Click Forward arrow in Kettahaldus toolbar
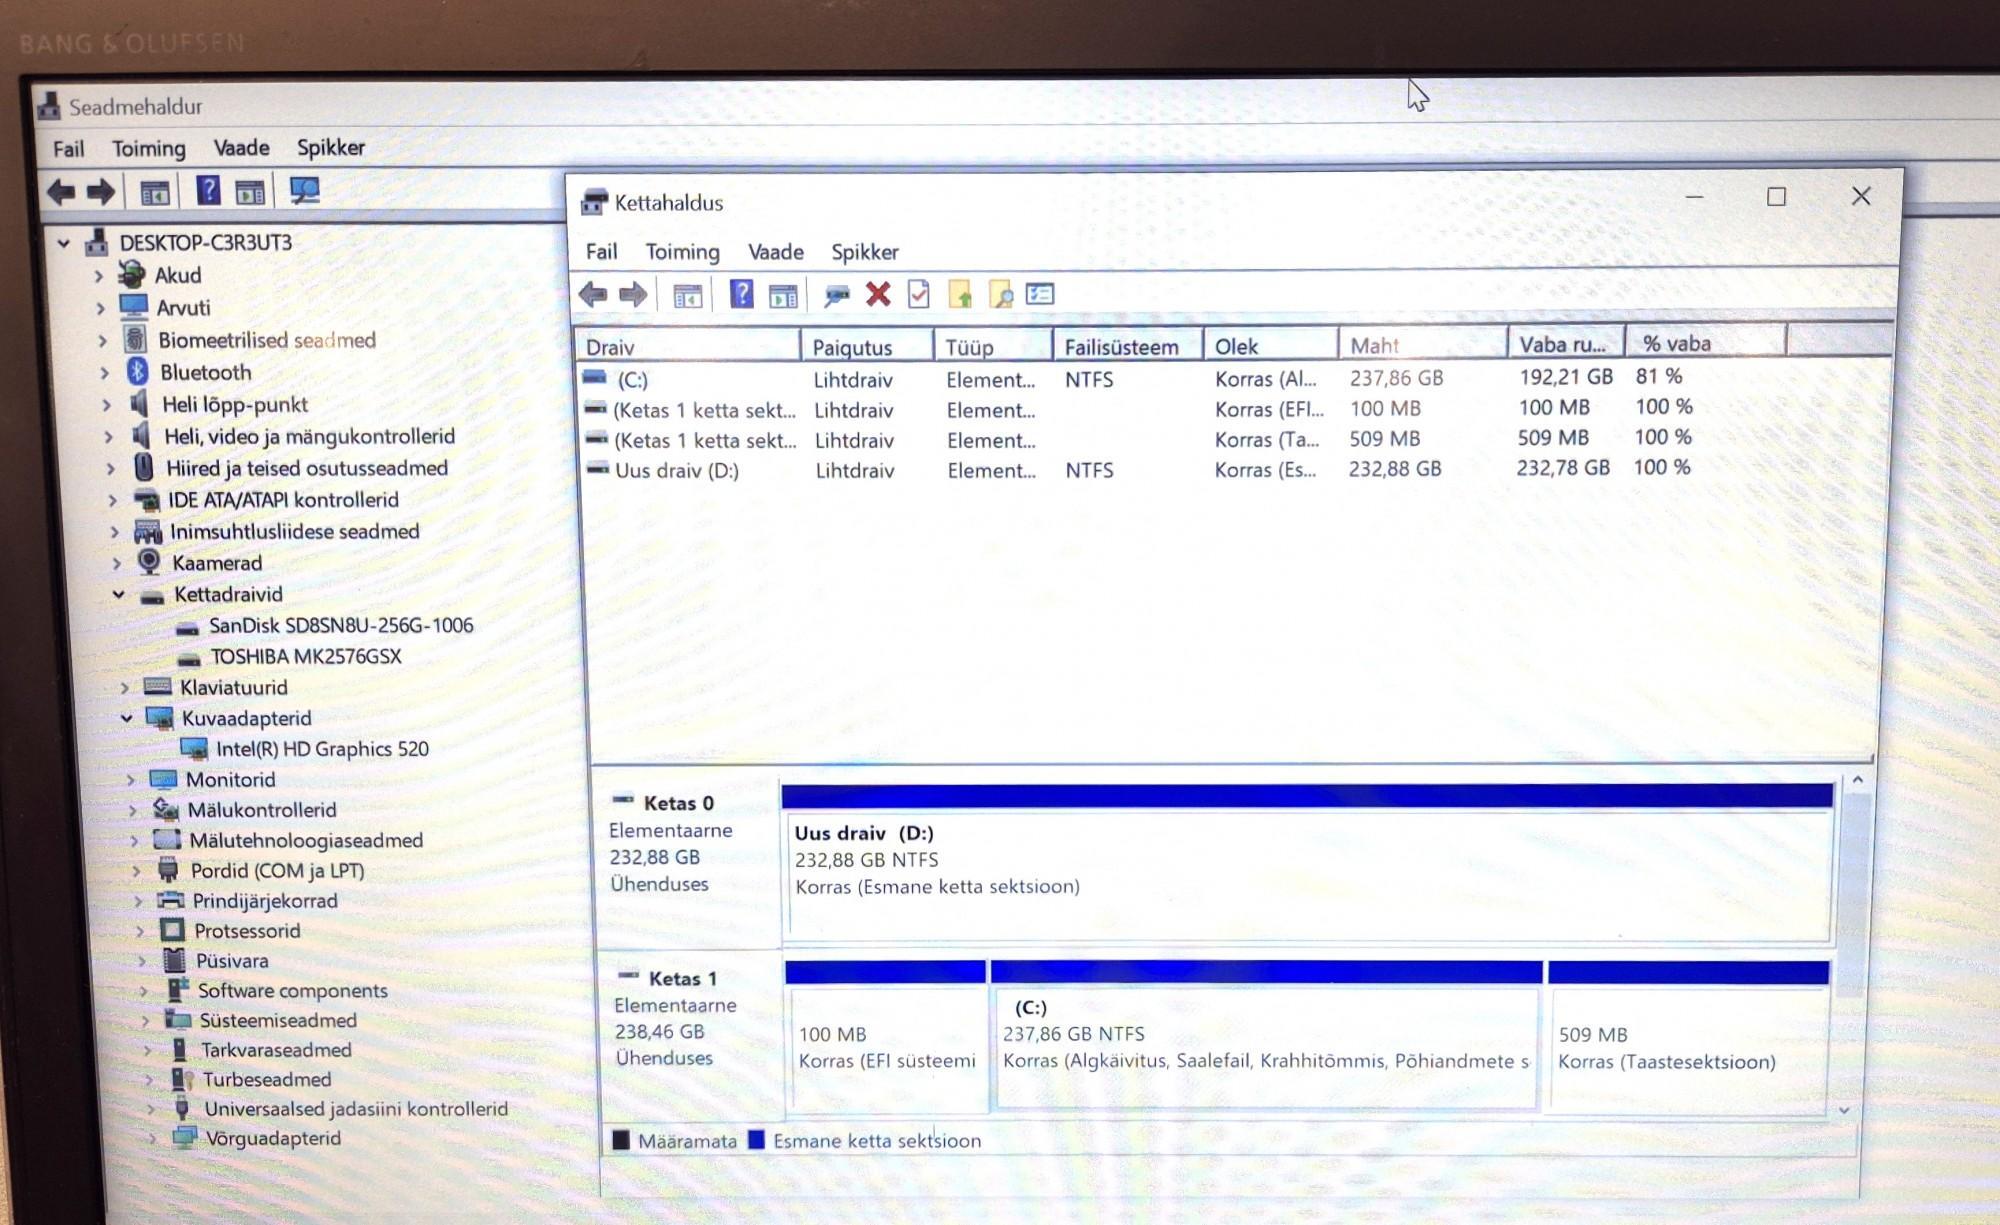 pyautogui.click(x=633, y=294)
